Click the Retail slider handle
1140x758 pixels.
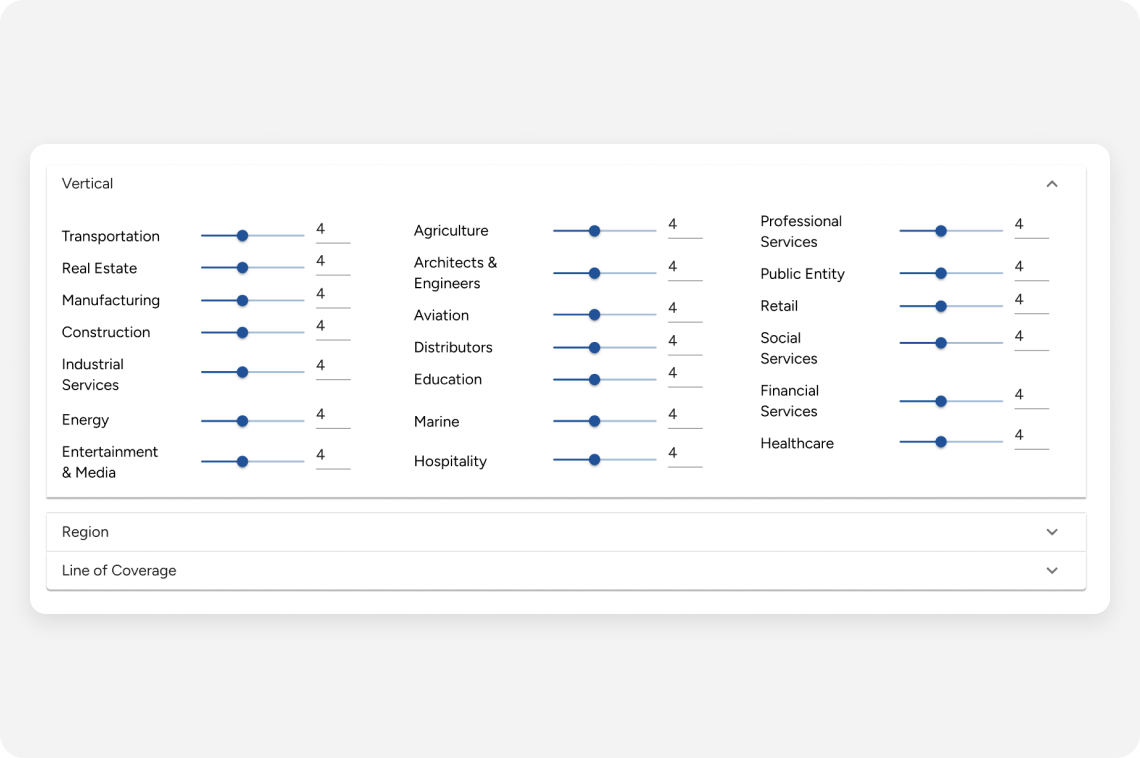[941, 306]
